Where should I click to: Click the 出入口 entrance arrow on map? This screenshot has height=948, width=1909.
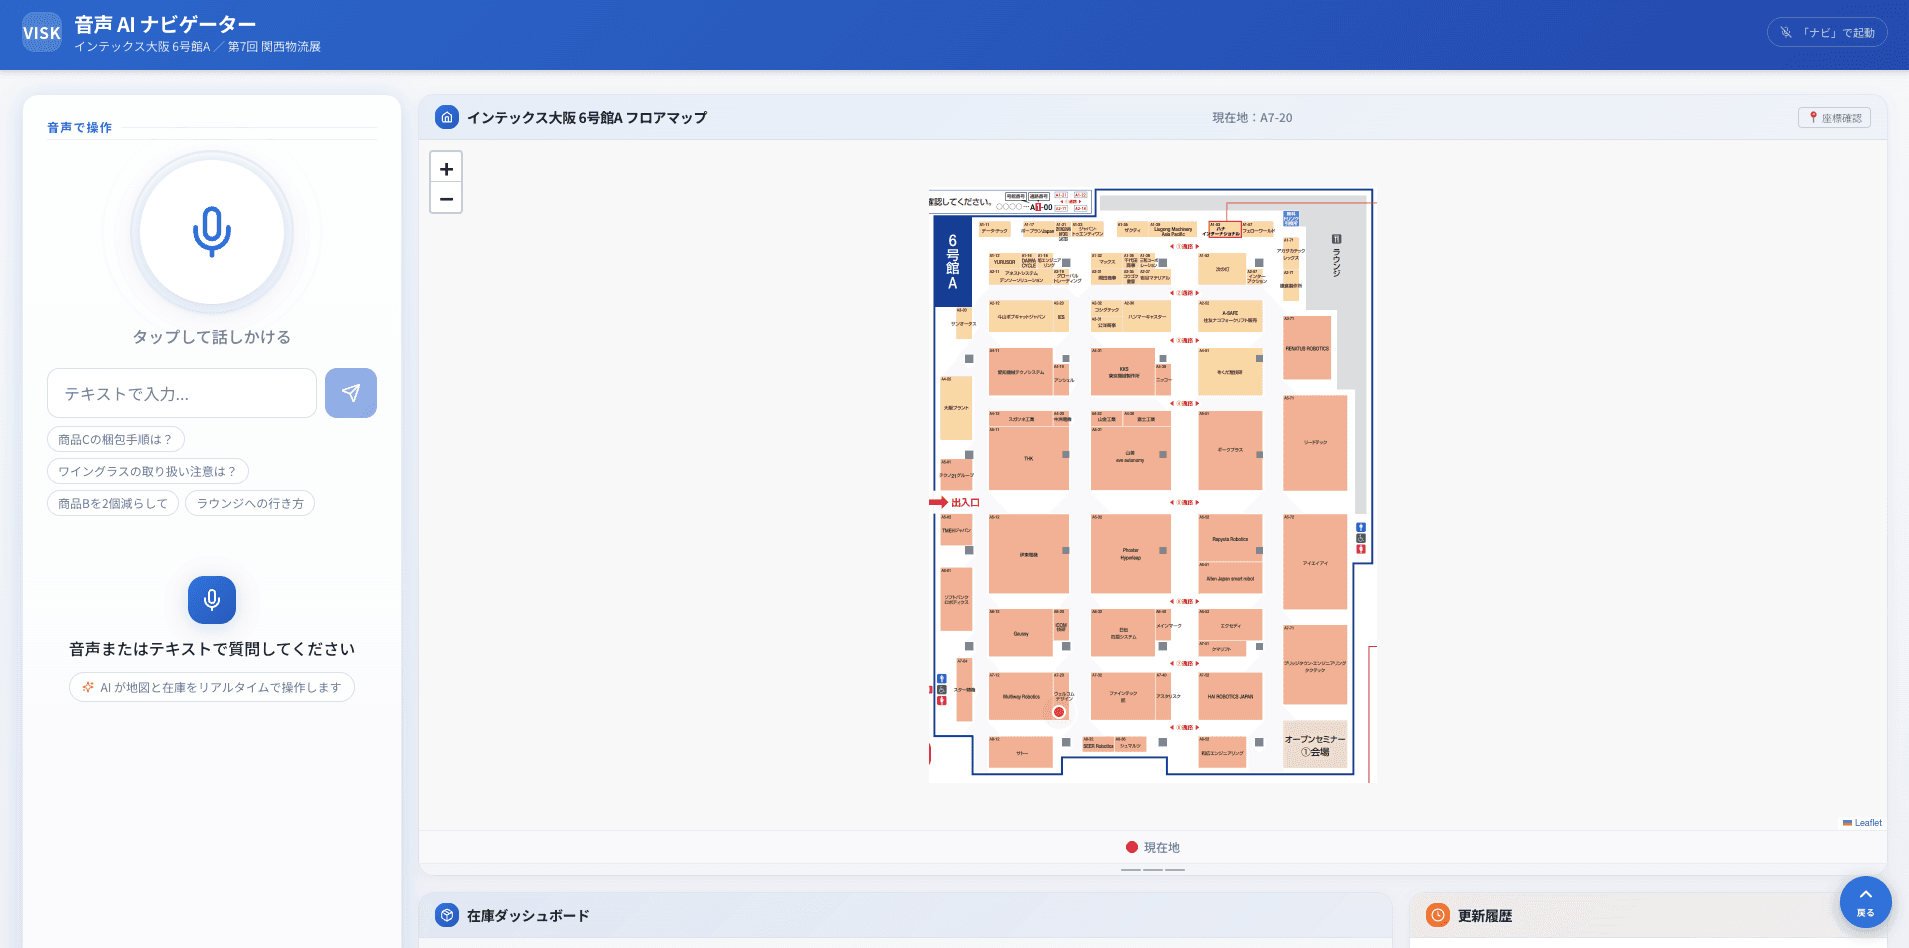(955, 502)
